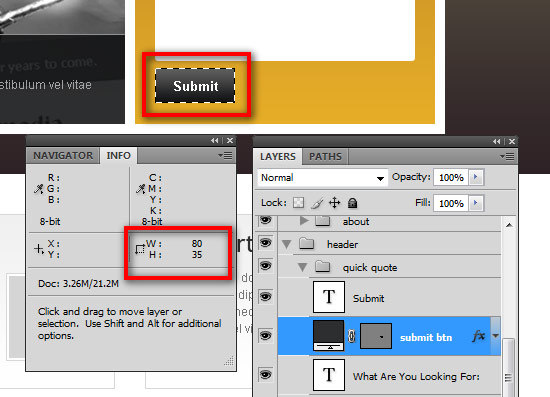Open the Info panel options menu
Screen dimensions: 550x397
point(225,155)
